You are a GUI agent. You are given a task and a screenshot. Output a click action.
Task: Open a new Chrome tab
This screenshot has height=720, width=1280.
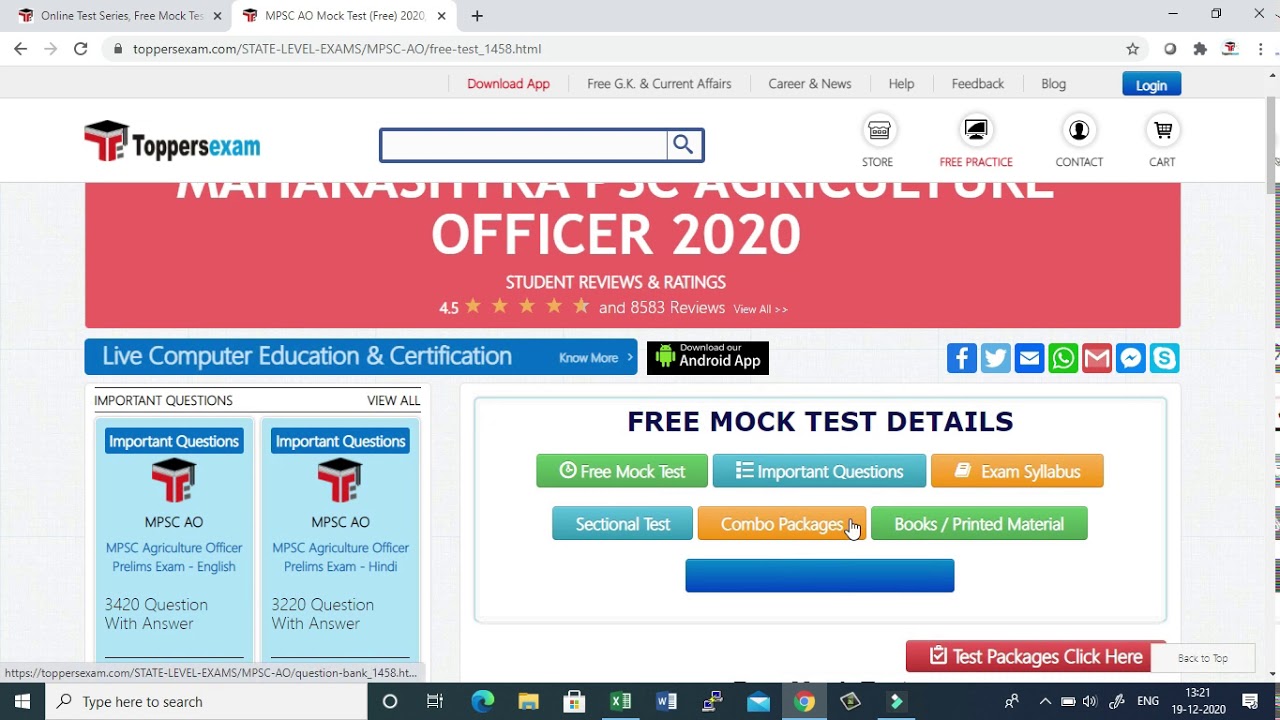pos(477,16)
